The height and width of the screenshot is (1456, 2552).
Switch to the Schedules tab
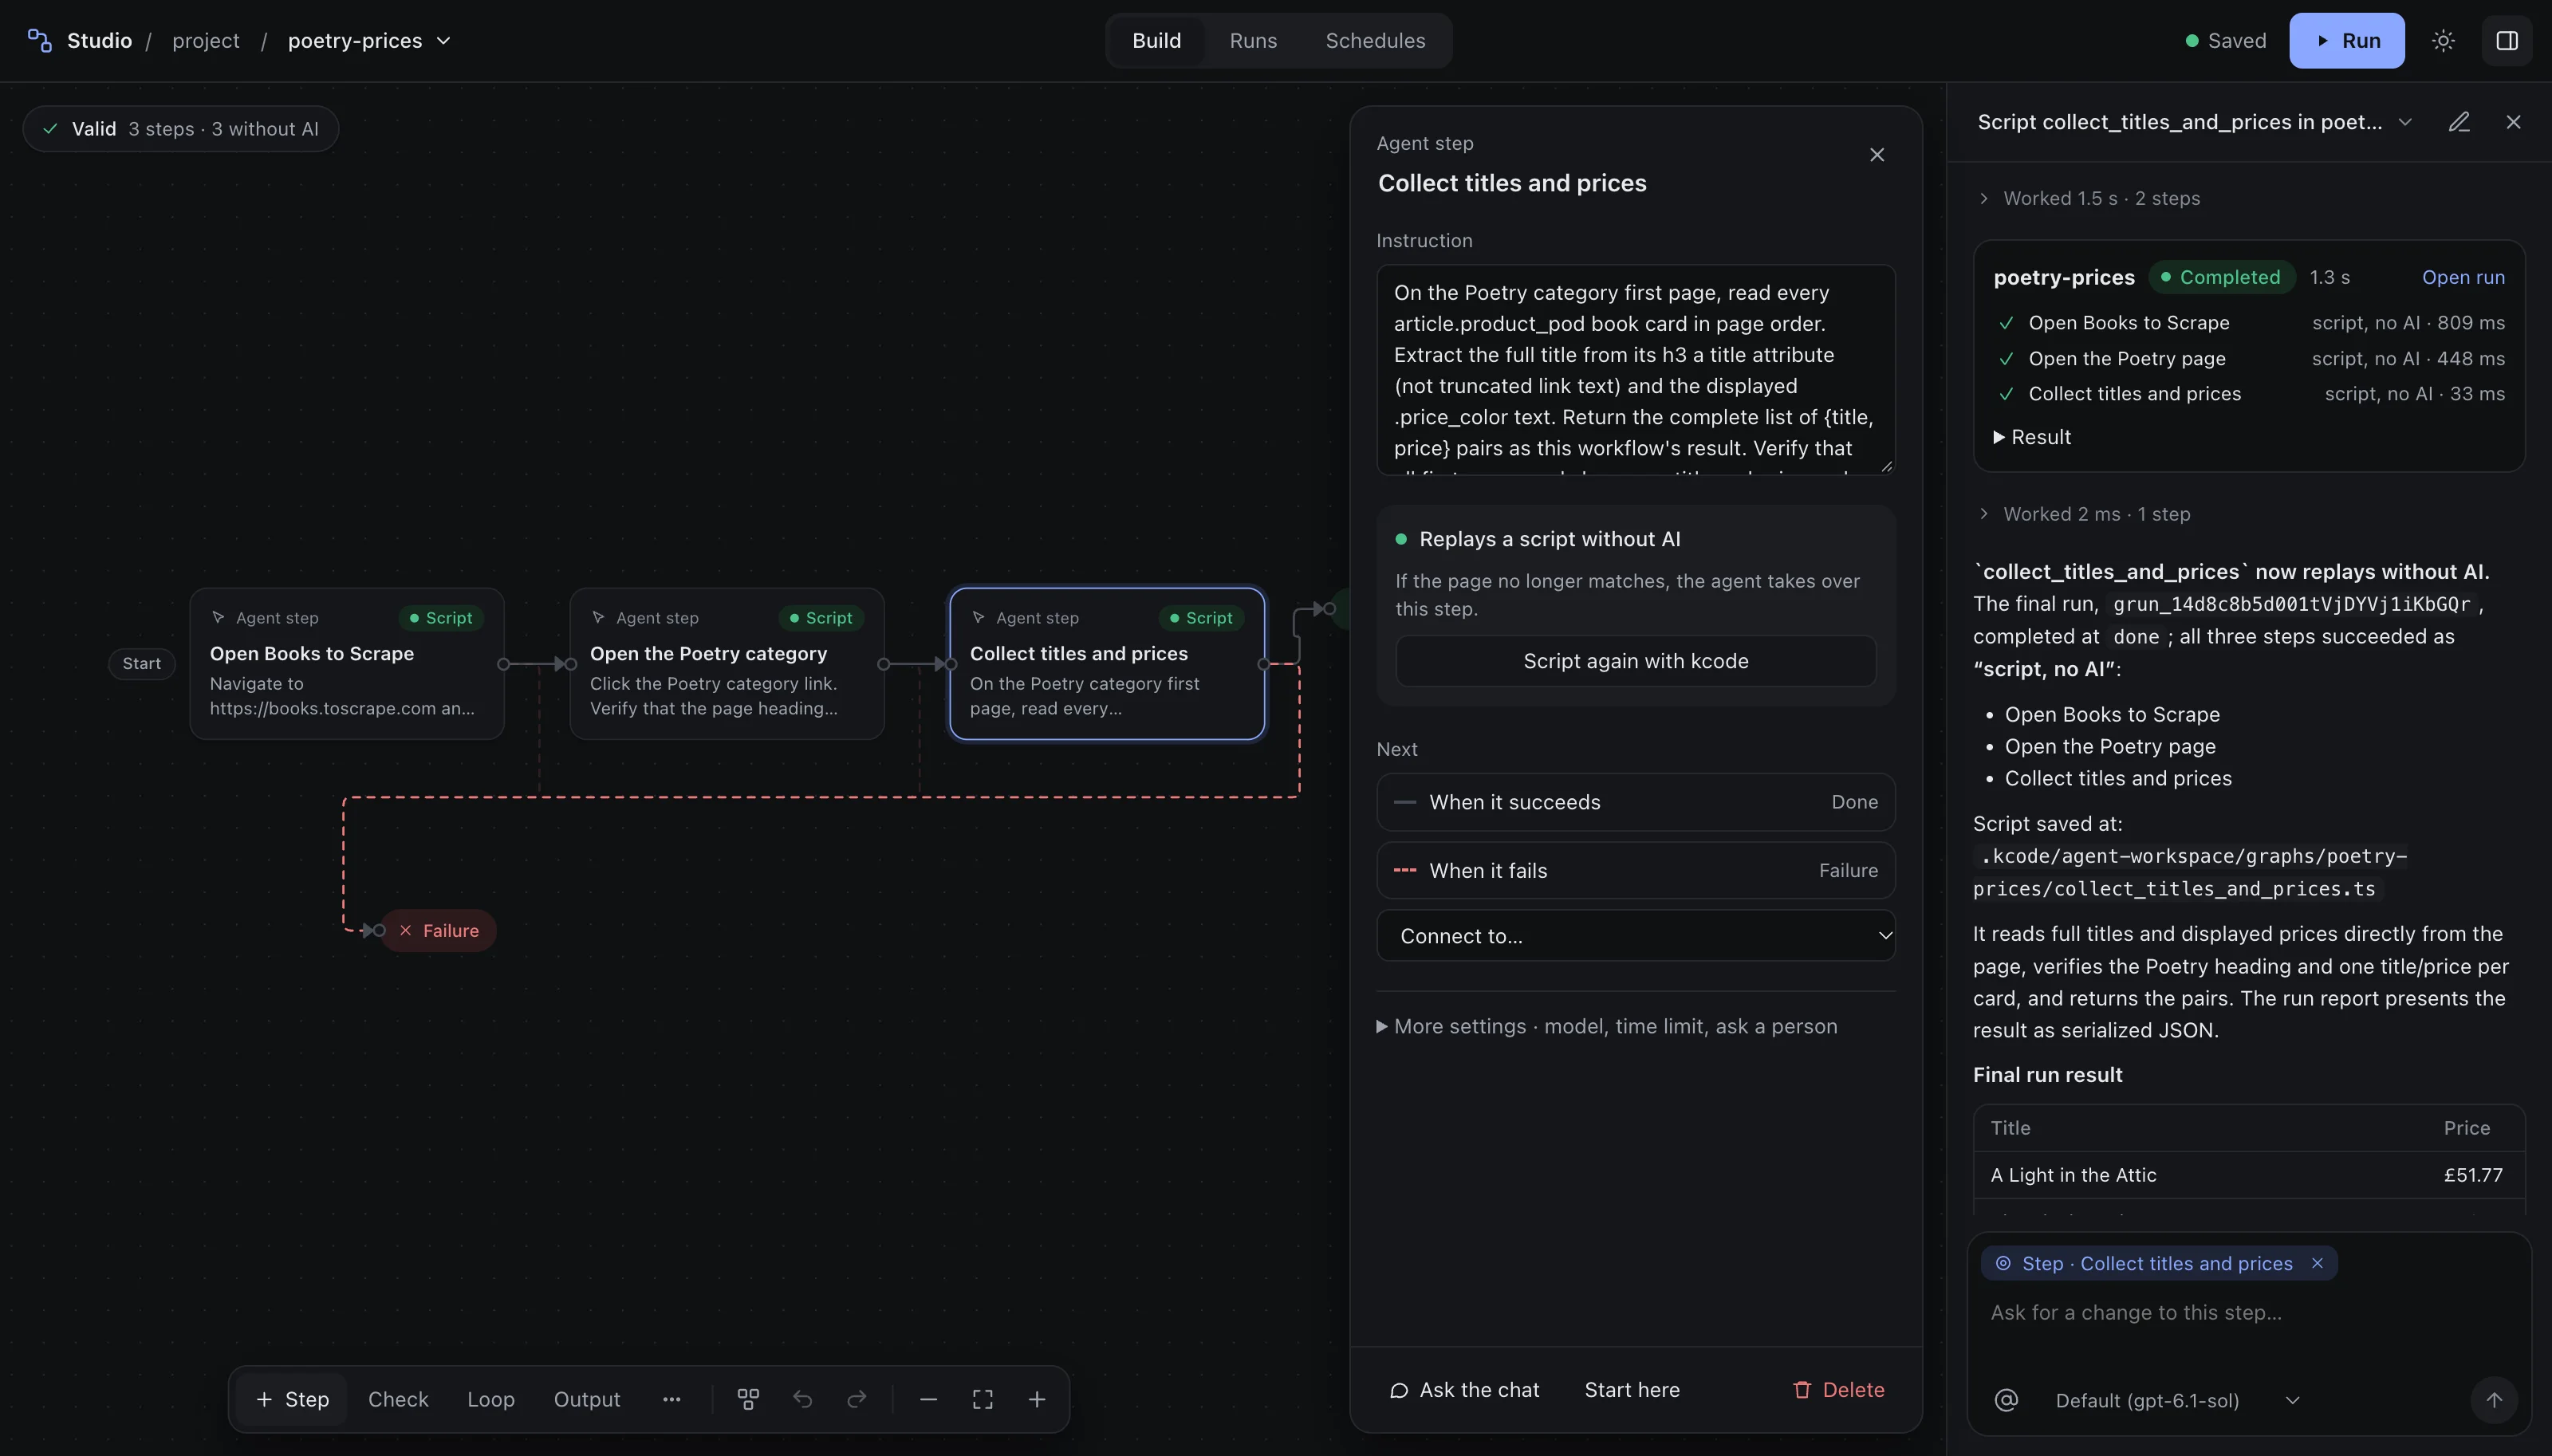pos(1375,41)
